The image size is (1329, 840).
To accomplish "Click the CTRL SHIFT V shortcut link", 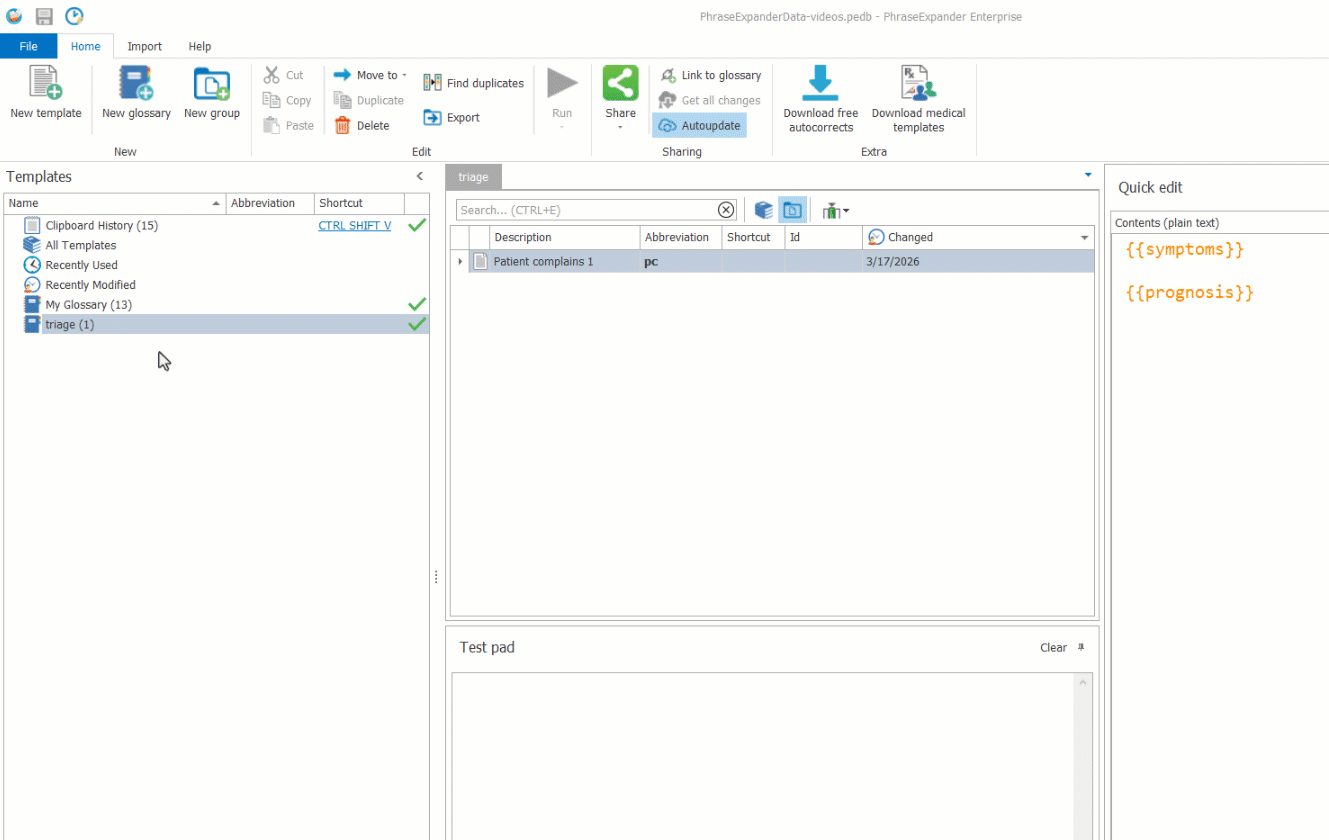I will (x=355, y=225).
